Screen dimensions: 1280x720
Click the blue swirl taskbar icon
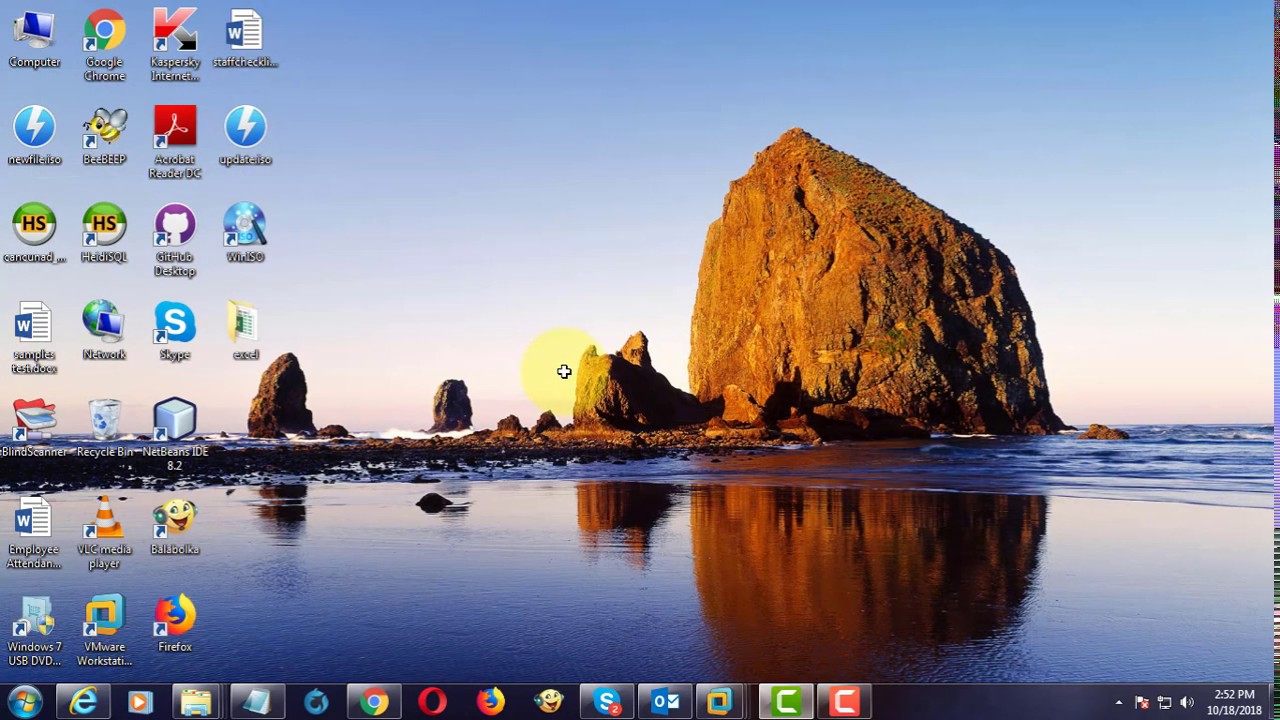(316, 701)
